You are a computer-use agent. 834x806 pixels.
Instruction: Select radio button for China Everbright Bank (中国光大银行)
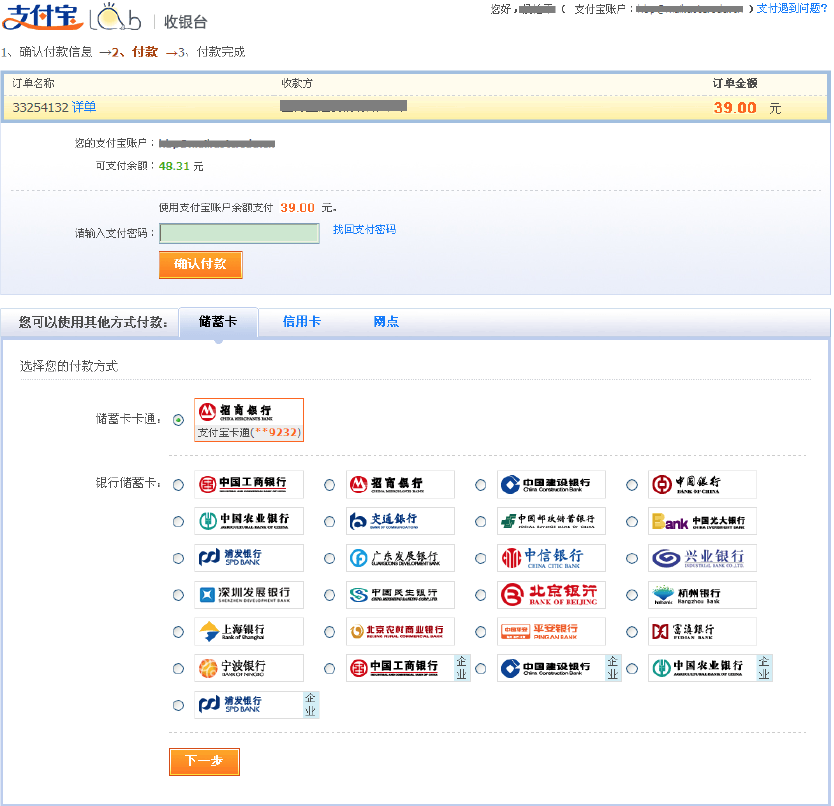click(632, 522)
